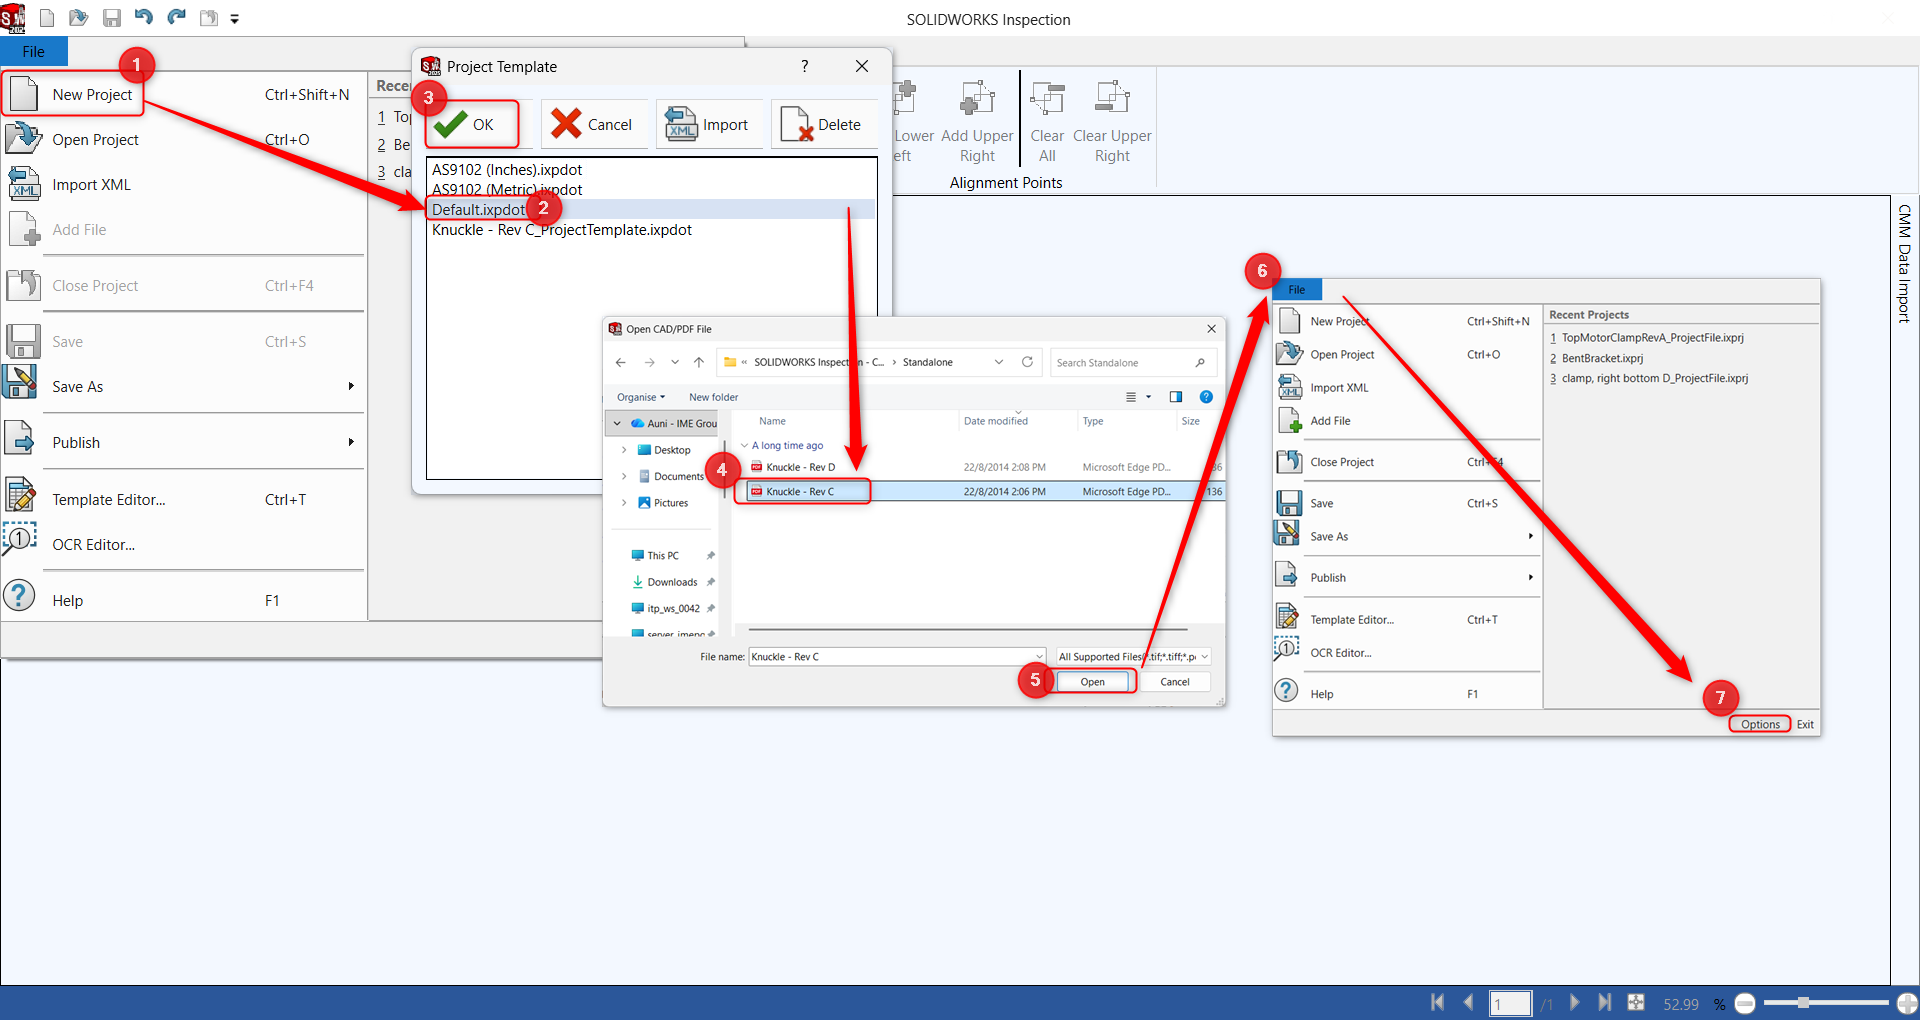
Task: Click the zoom slider handle in status bar
Action: pyautogui.click(x=1803, y=1002)
